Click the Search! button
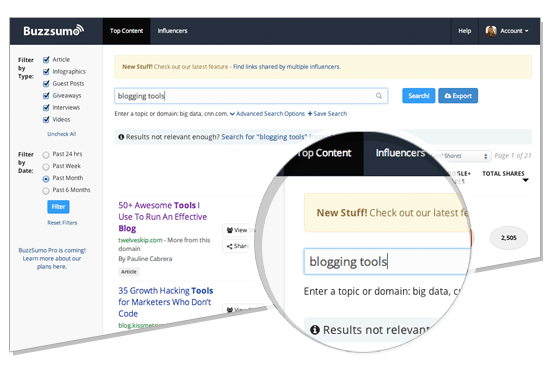Screen dimensions: 550x369 418,96
